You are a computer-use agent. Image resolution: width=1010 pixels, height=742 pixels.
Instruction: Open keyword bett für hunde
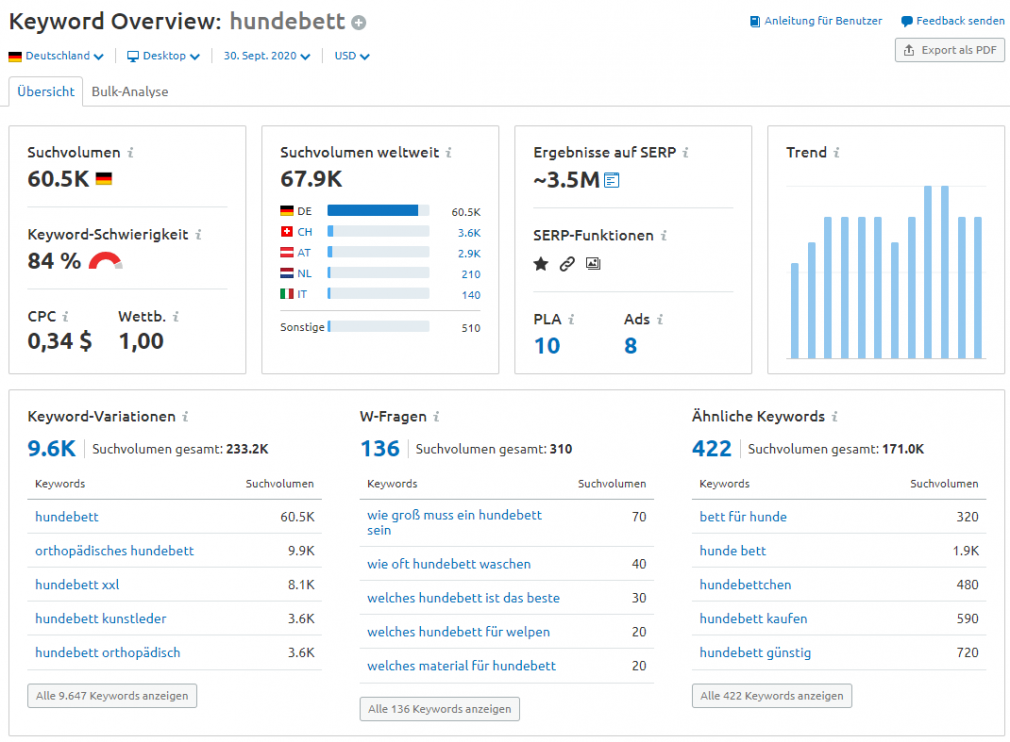click(x=743, y=517)
